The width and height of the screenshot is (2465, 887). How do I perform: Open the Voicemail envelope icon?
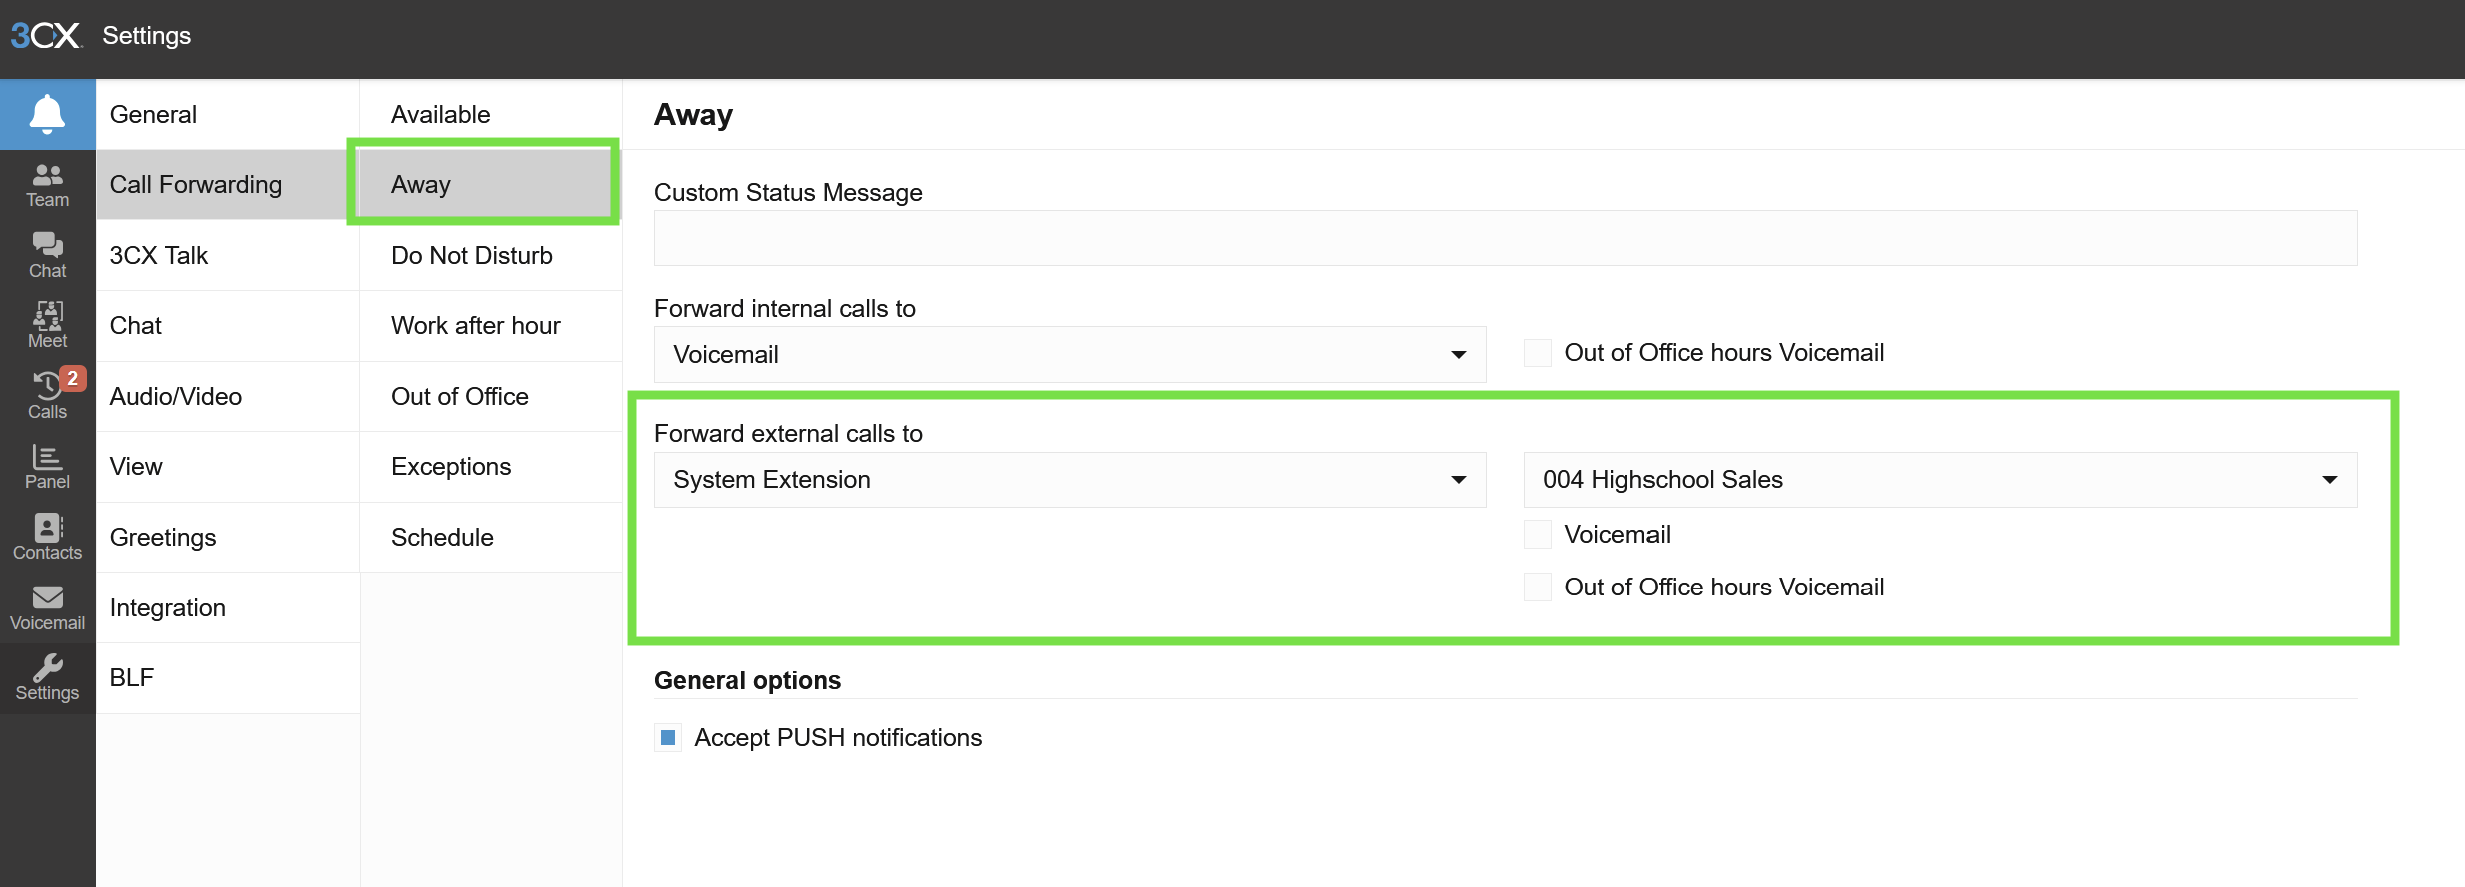coord(47,608)
